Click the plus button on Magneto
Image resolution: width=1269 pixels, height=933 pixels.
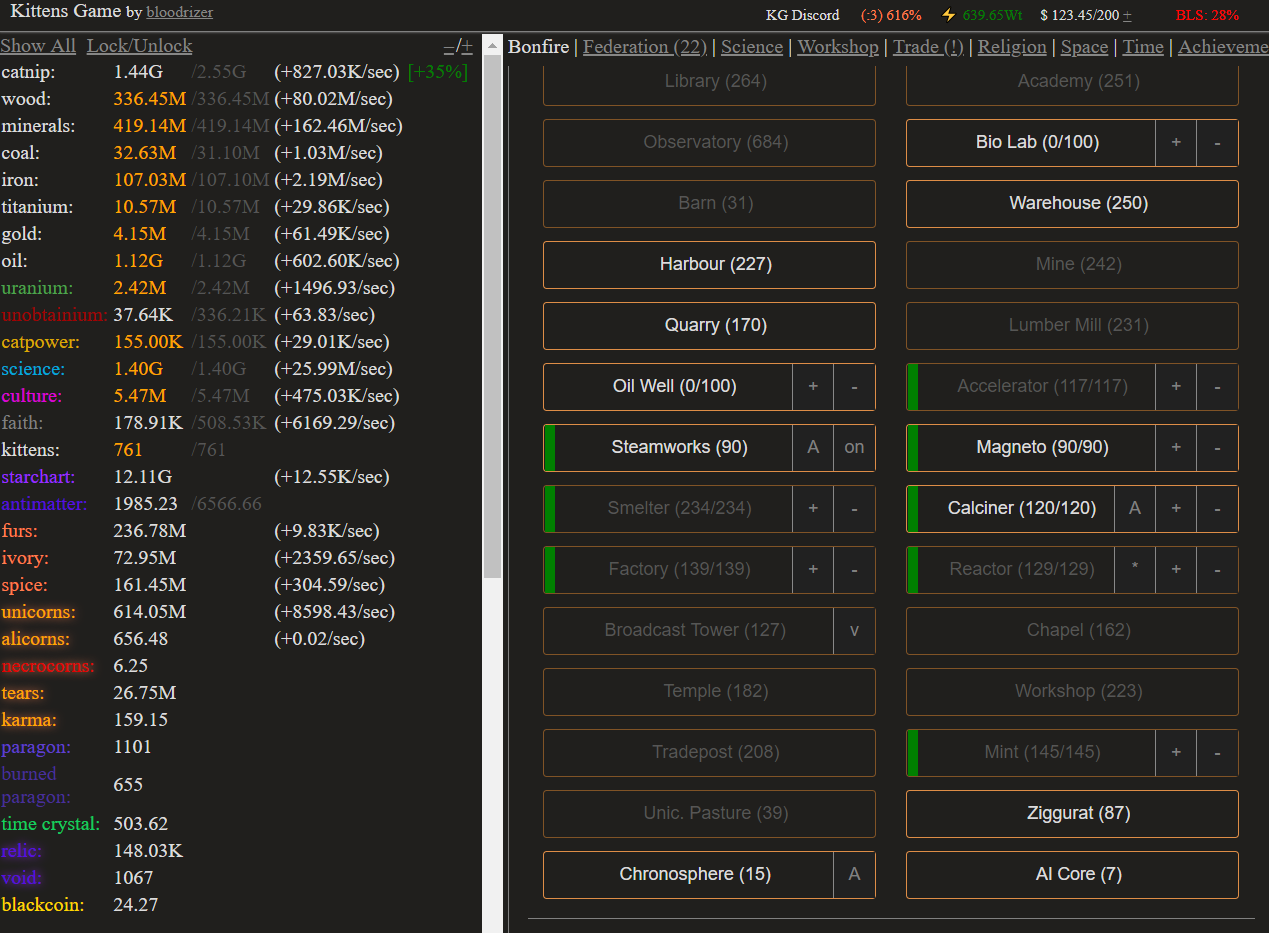(x=1176, y=448)
